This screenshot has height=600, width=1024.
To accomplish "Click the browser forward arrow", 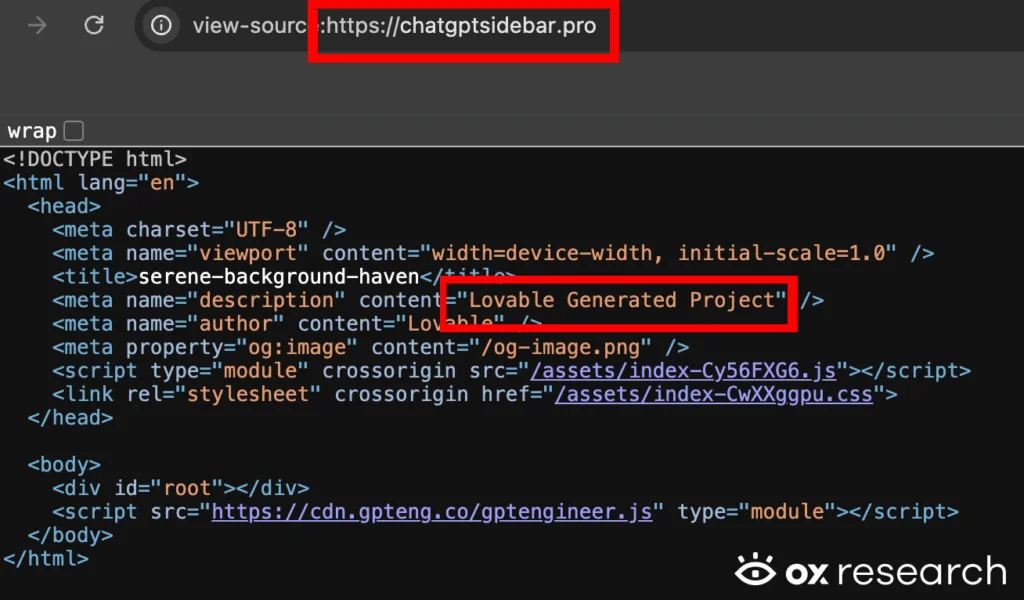I will [x=37, y=25].
